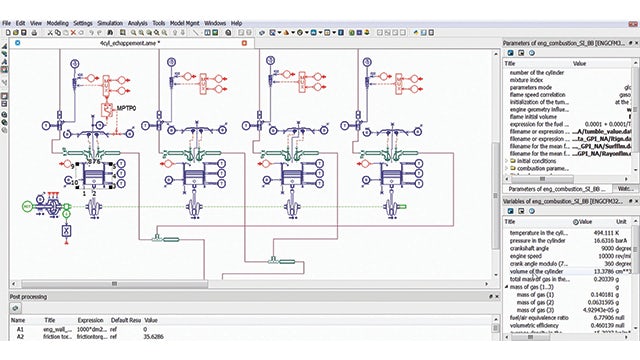Click the canvas horizontal scrollbar thumb
Screen dimensions: 640x360
[x=114, y=284]
